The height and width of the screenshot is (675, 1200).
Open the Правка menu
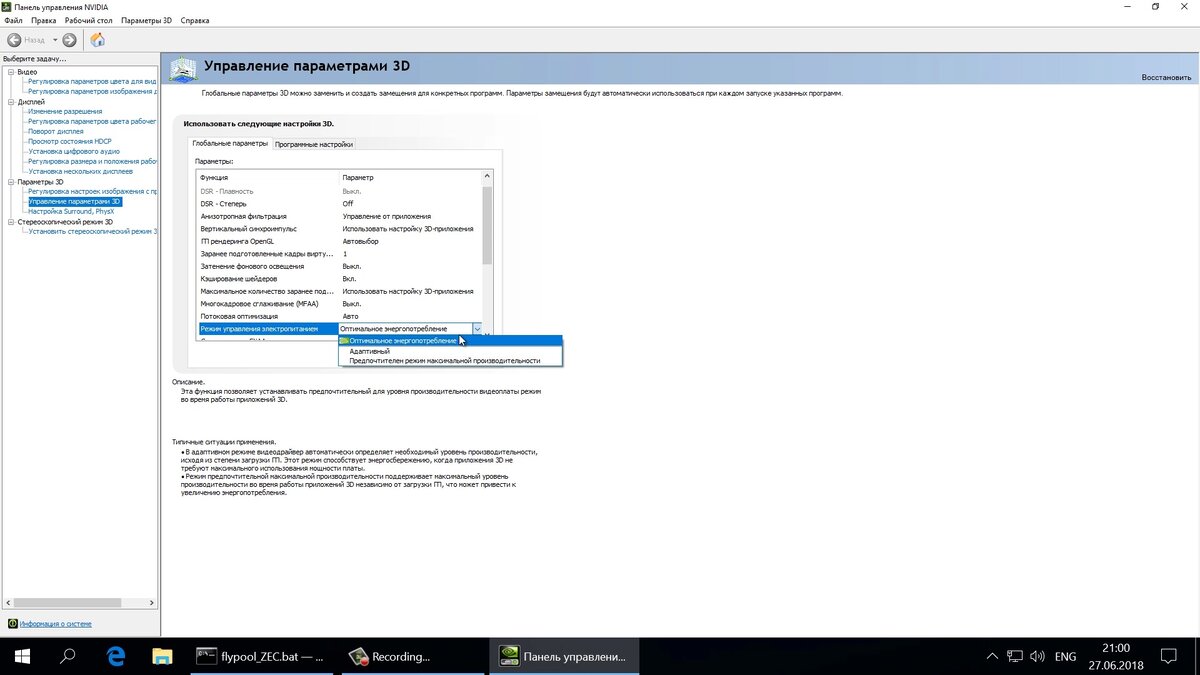pos(44,20)
